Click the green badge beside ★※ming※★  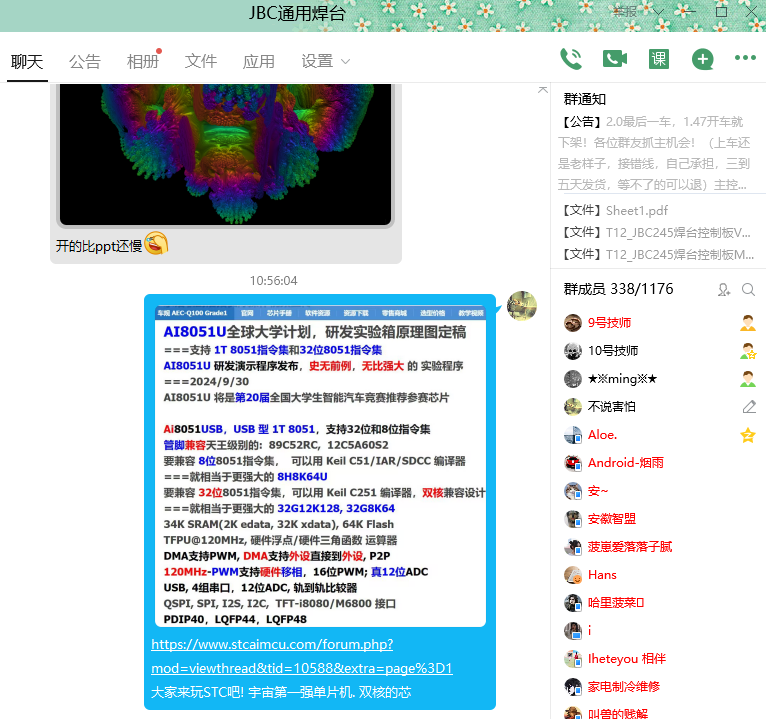click(747, 379)
